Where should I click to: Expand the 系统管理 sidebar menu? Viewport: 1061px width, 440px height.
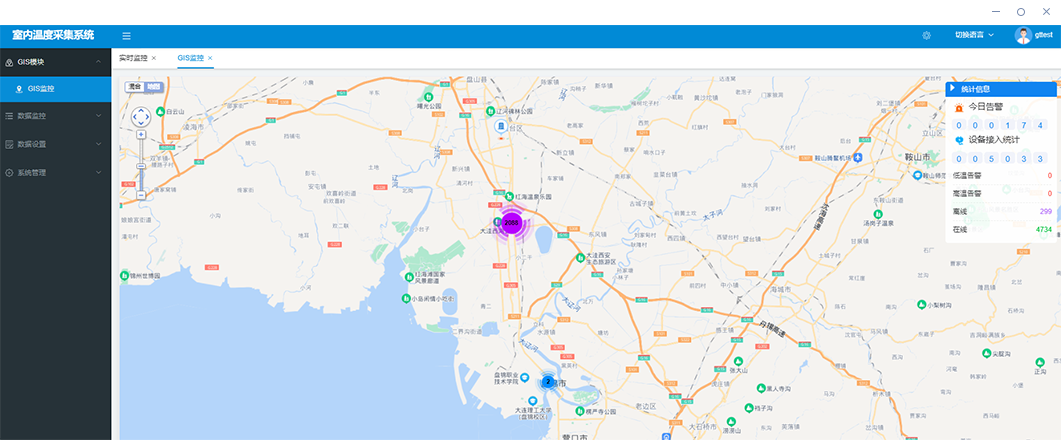(x=55, y=173)
